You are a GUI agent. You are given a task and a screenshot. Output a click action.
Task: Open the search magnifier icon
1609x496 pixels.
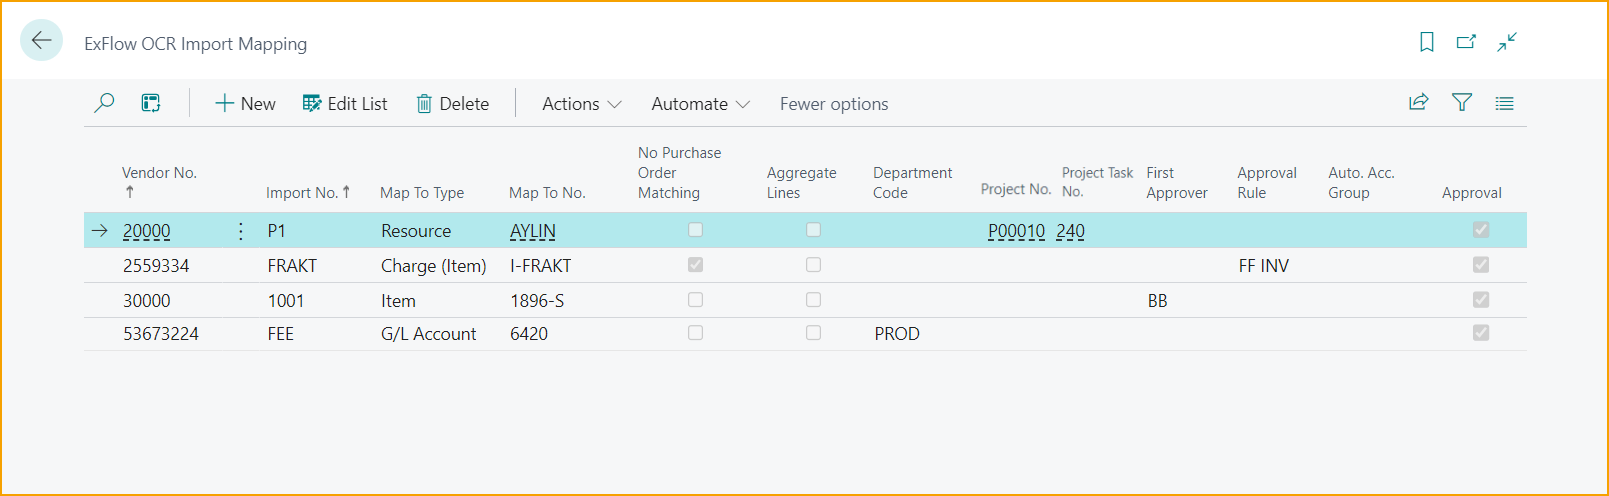pyautogui.click(x=104, y=103)
